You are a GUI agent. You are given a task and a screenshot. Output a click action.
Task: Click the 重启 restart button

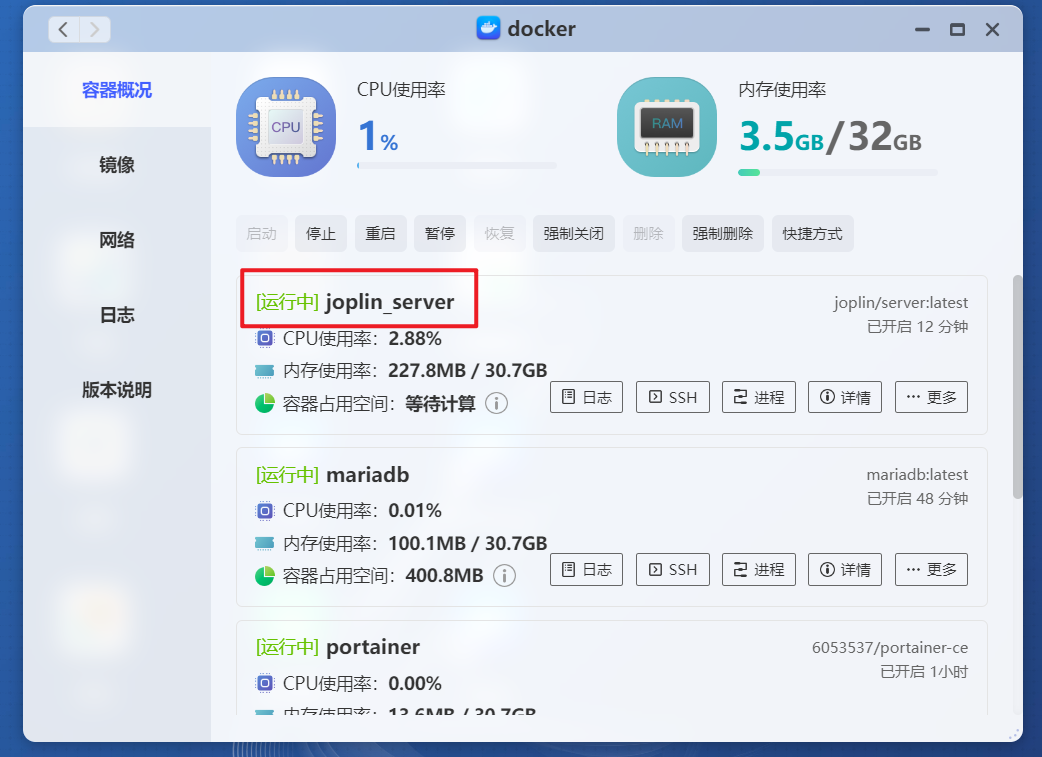click(x=381, y=233)
